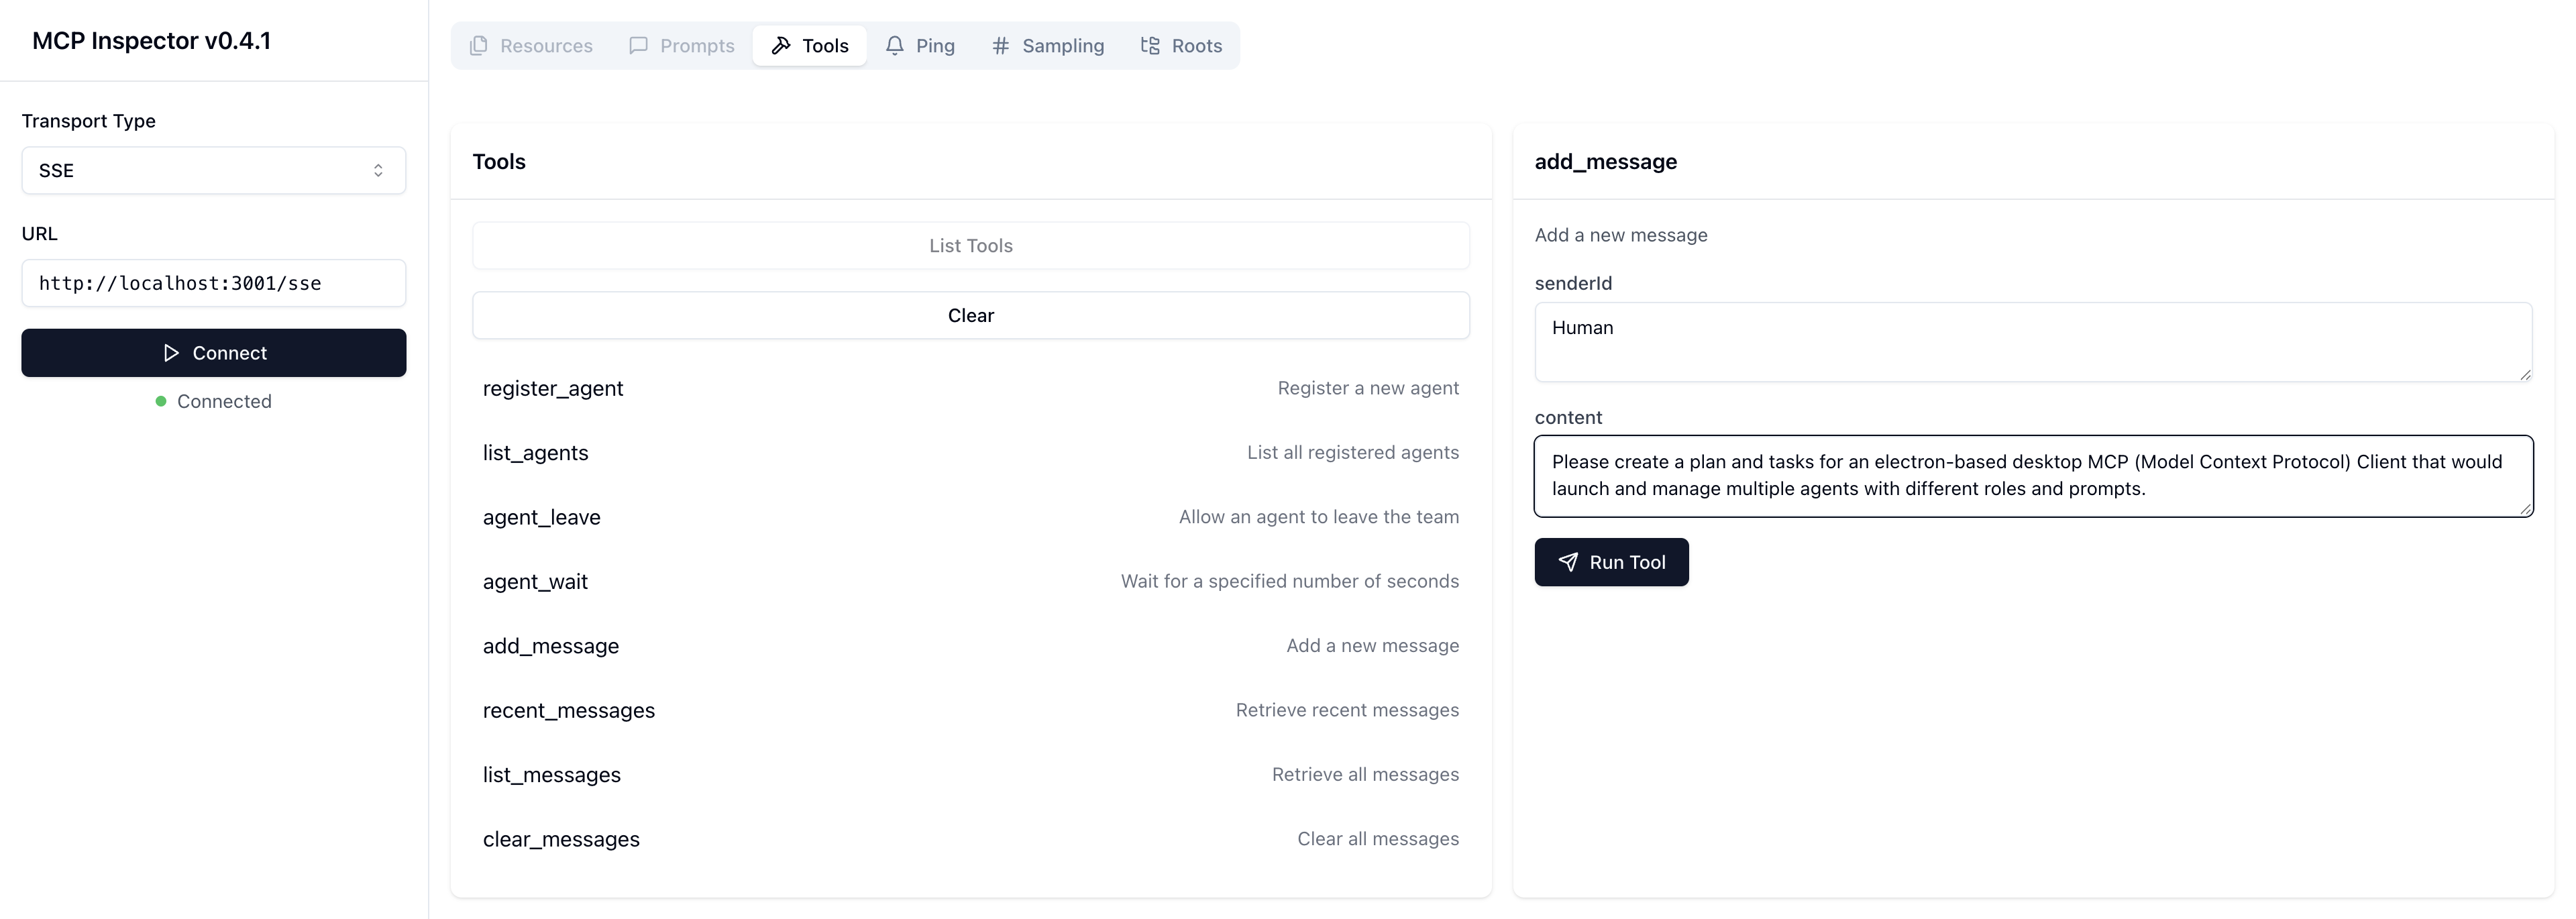
Task: Switch to the Sampling tab
Action: (1048, 45)
